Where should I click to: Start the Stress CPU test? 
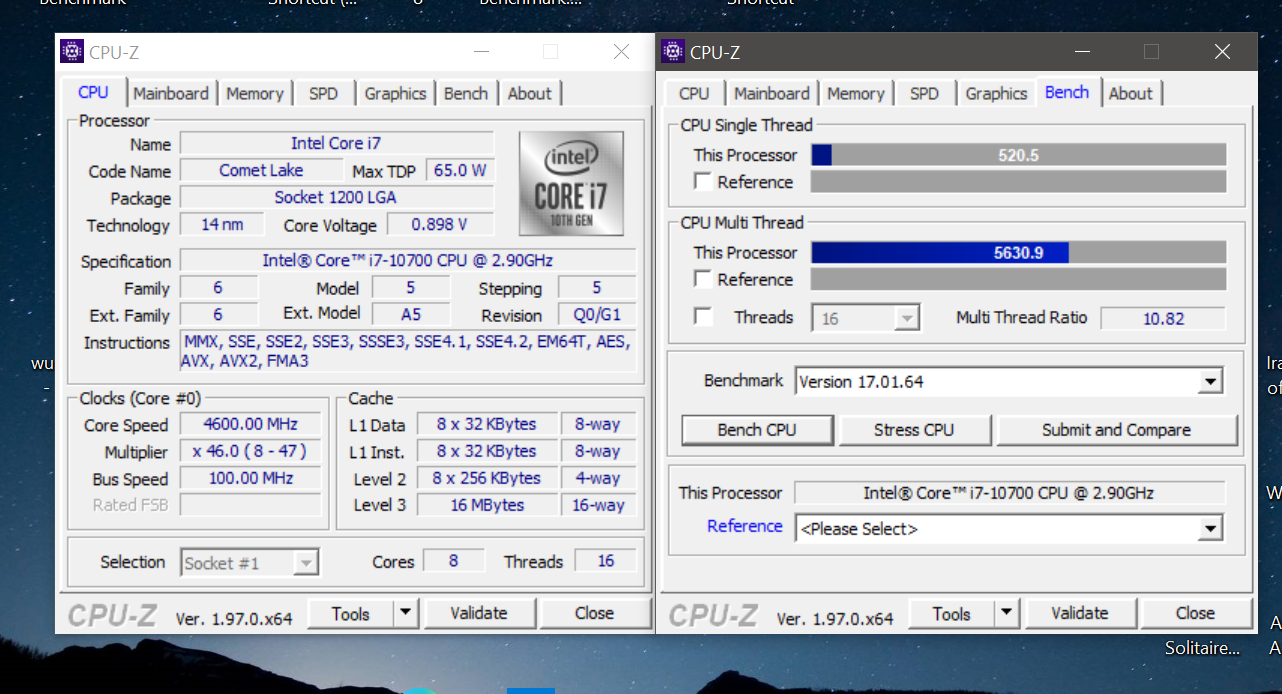[914, 430]
